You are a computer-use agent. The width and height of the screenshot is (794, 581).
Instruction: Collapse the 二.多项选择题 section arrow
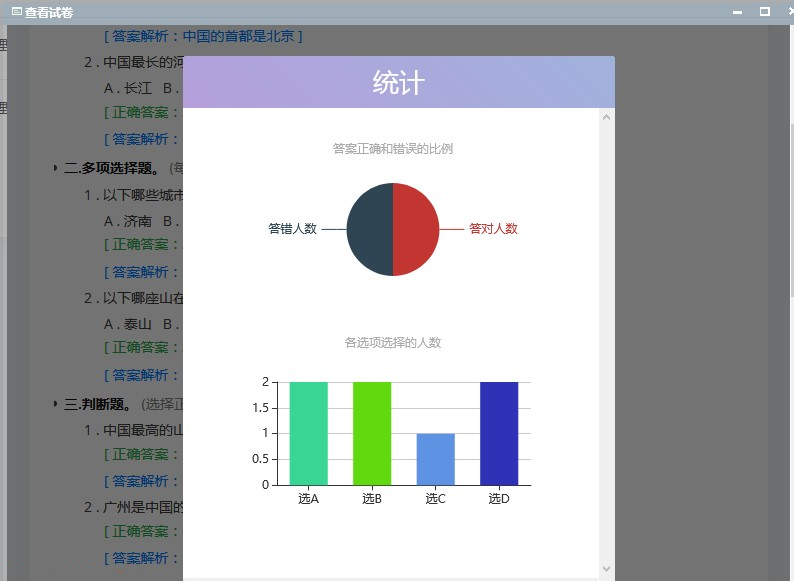55,168
